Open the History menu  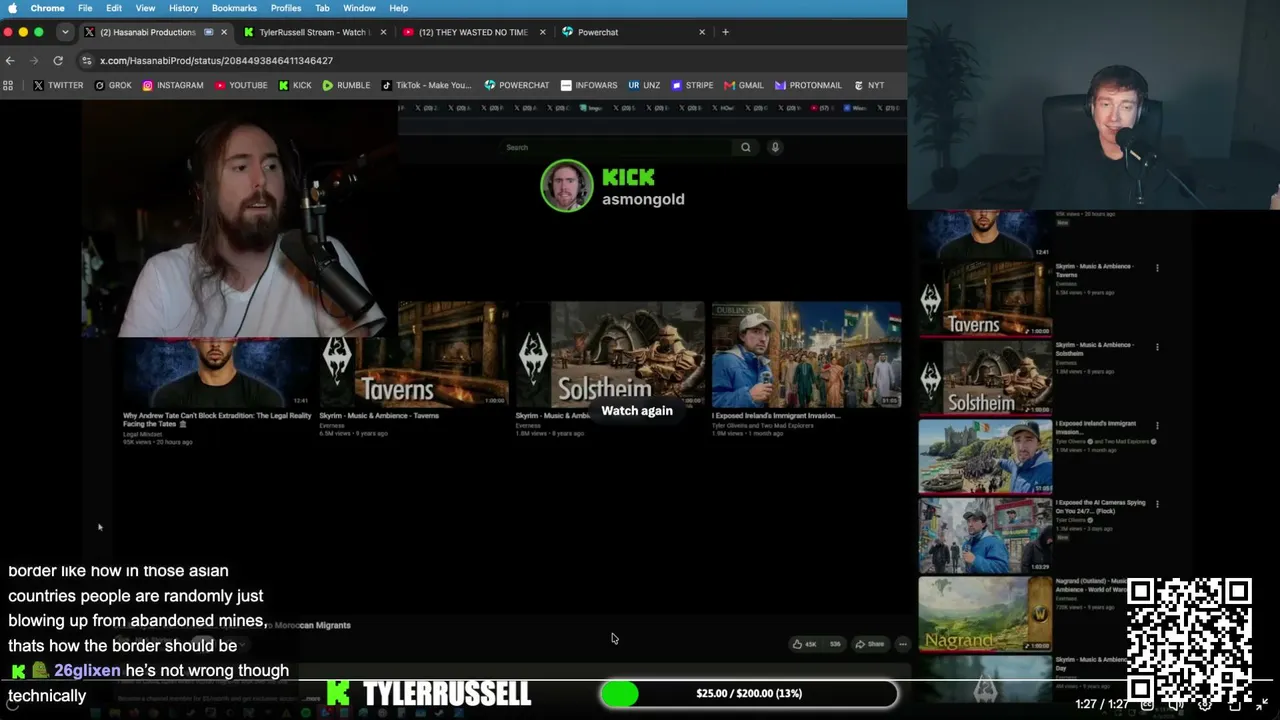click(183, 8)
